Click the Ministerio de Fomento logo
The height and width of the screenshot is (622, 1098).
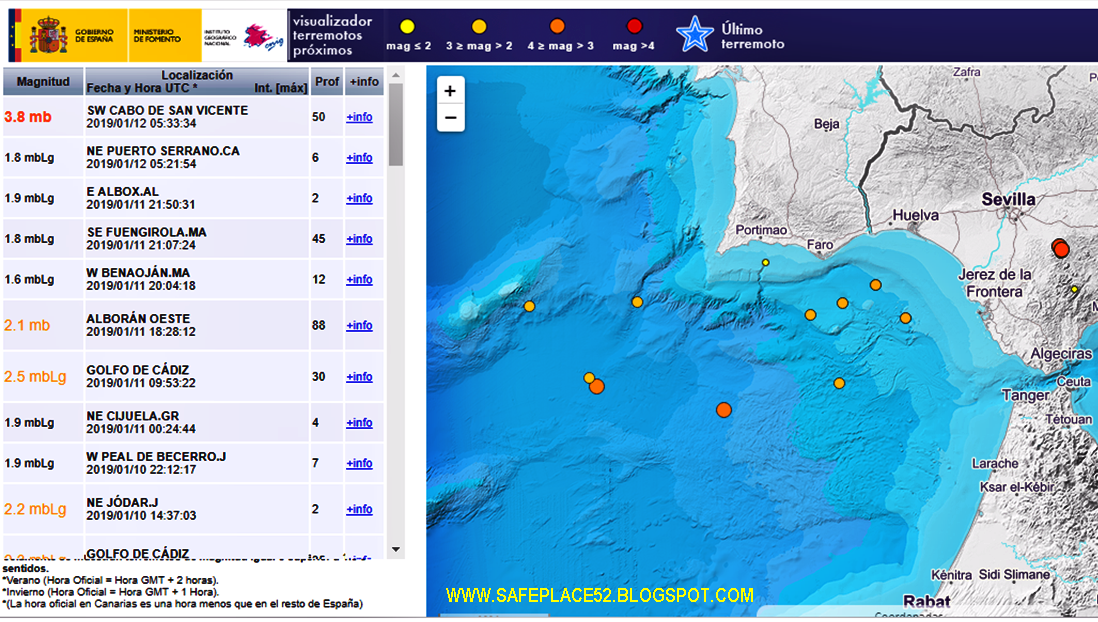165,35
